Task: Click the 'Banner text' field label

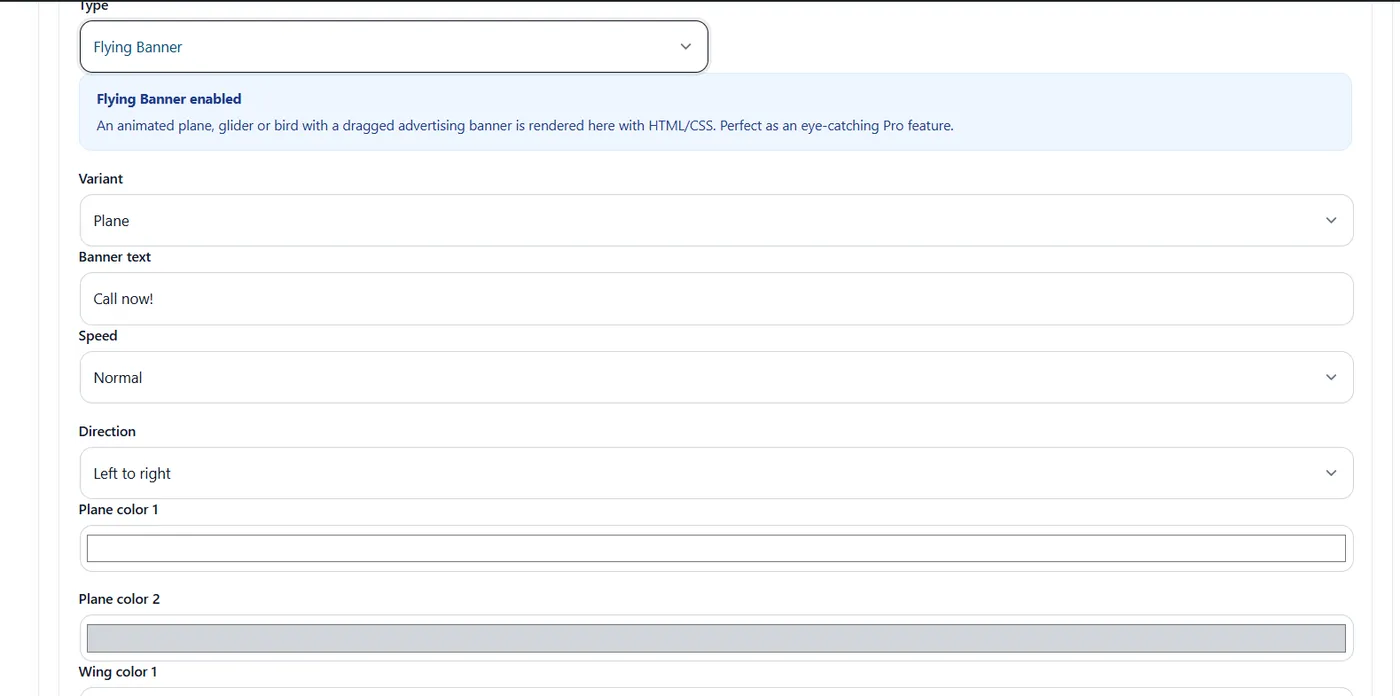Action: click(x=115, y=257)
